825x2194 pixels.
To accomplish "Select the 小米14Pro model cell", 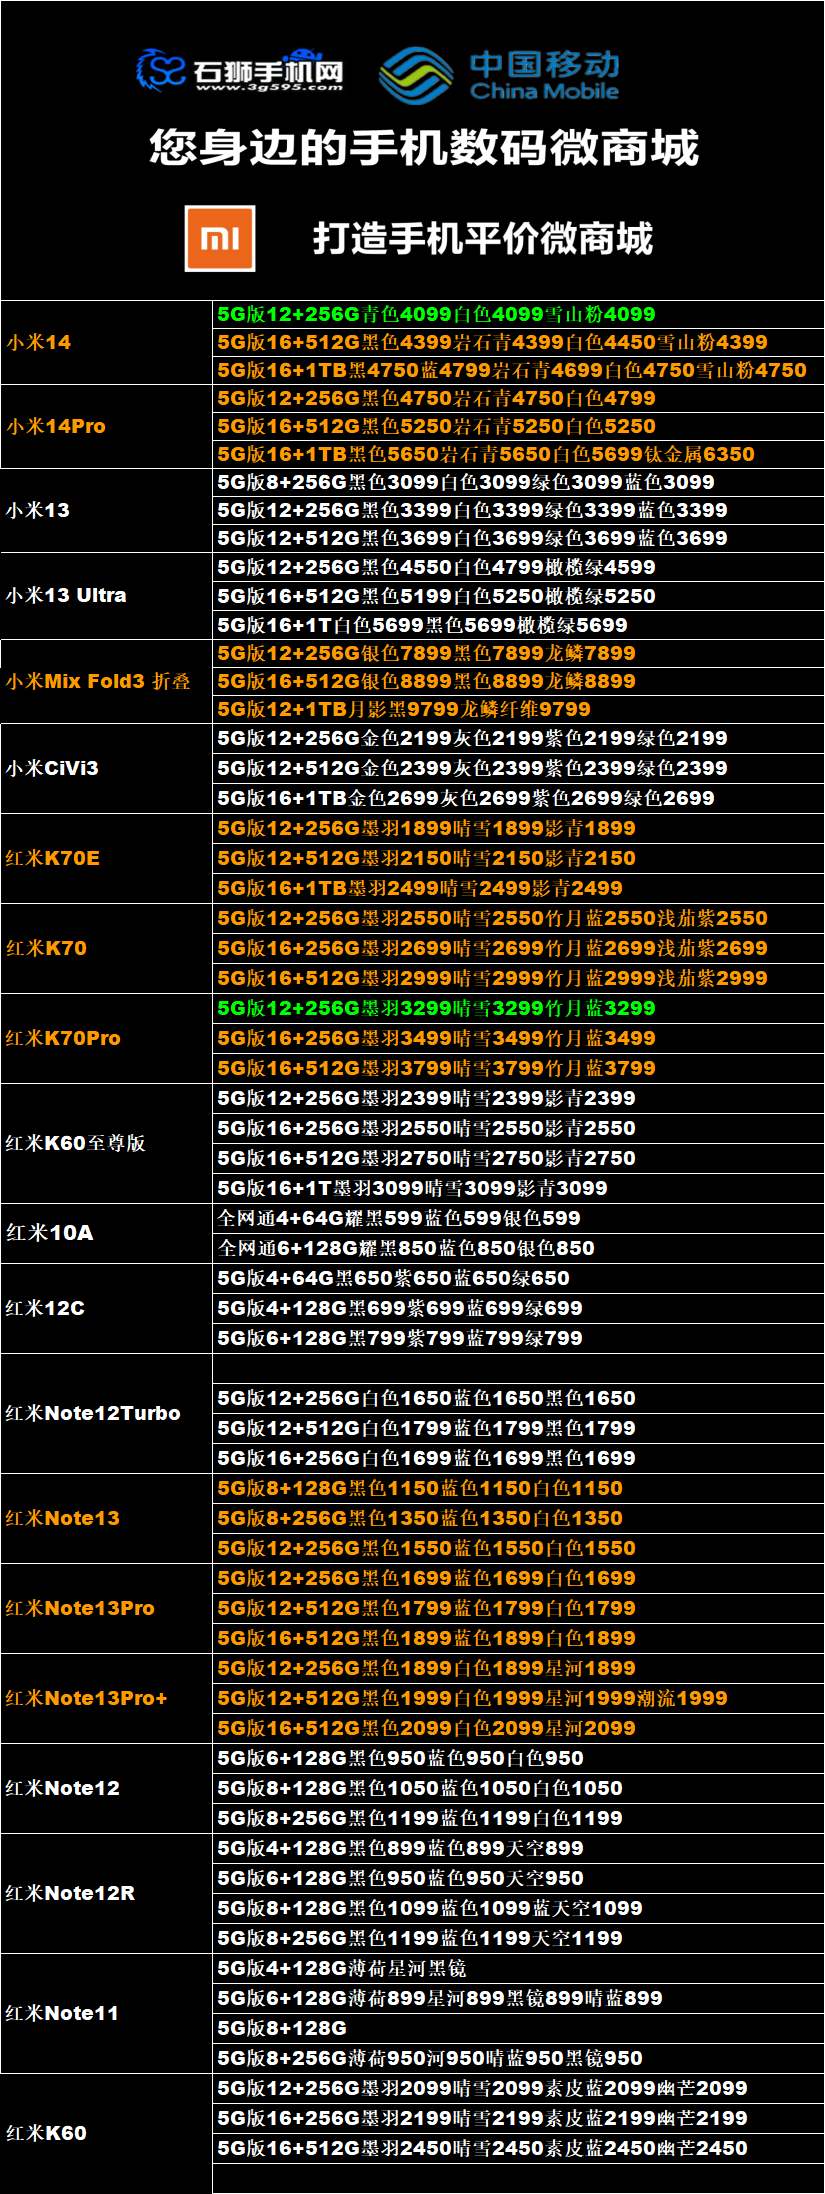I will 107,426.
